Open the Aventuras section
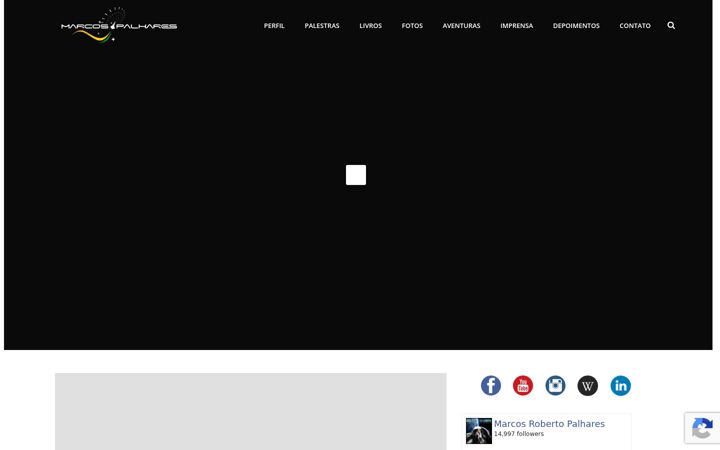This screenshot has width=720, height=450. tap(461, 26)
